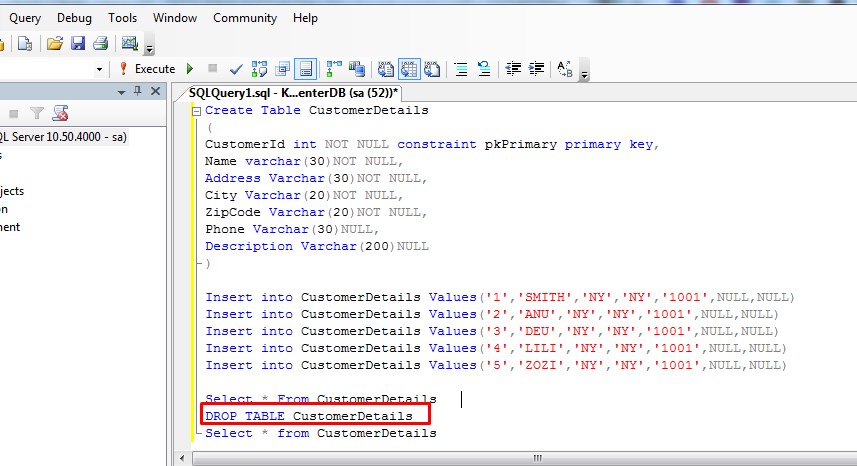Click the 'ZipCode Varchar(20)NOT NULL' line

[x=316, y=212]
